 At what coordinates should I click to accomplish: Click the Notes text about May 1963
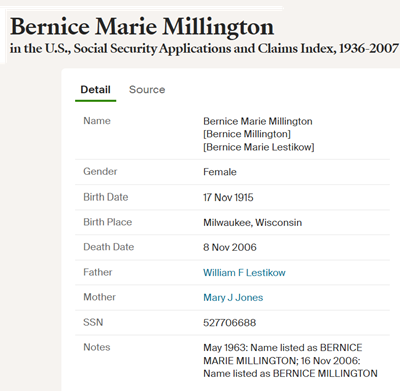pyautogui.click(x=290, y=361)
